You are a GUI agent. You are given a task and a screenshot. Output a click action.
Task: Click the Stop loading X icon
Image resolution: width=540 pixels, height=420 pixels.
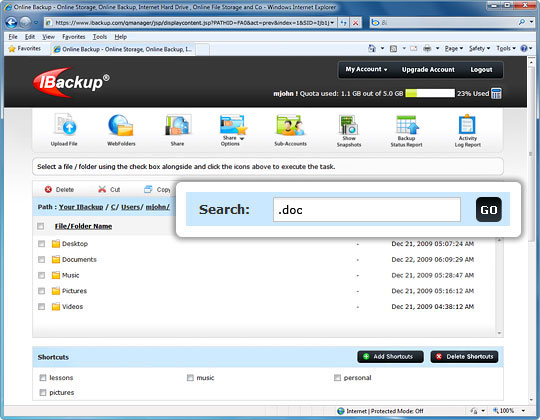(x=356, y=23)
